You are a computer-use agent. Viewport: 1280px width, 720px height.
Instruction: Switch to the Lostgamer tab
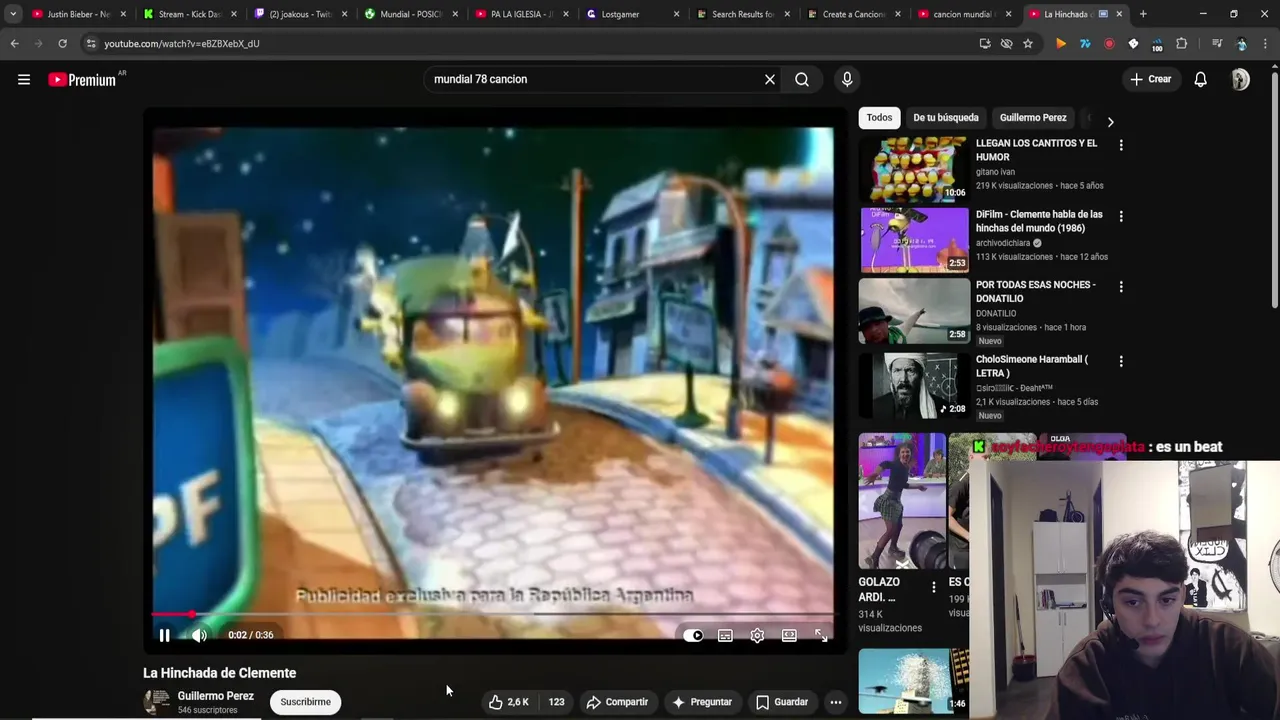click(632, 14)
